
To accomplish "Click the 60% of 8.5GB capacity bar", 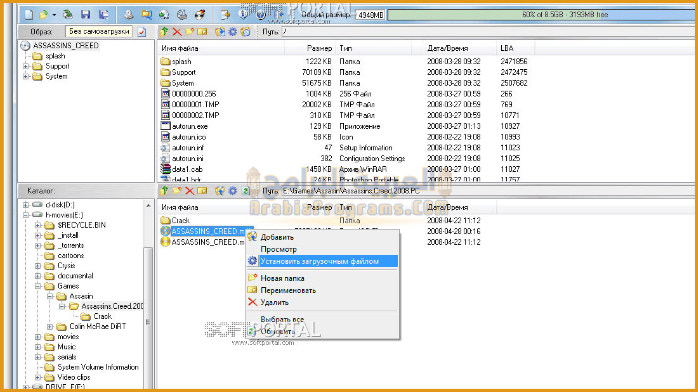I will pos(542,15).
